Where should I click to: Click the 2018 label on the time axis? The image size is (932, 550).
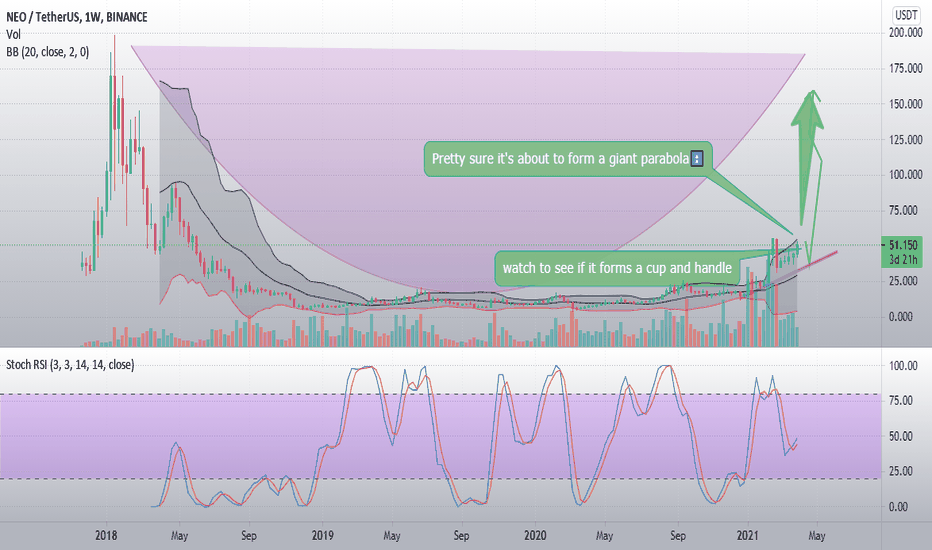click(106, 536)
